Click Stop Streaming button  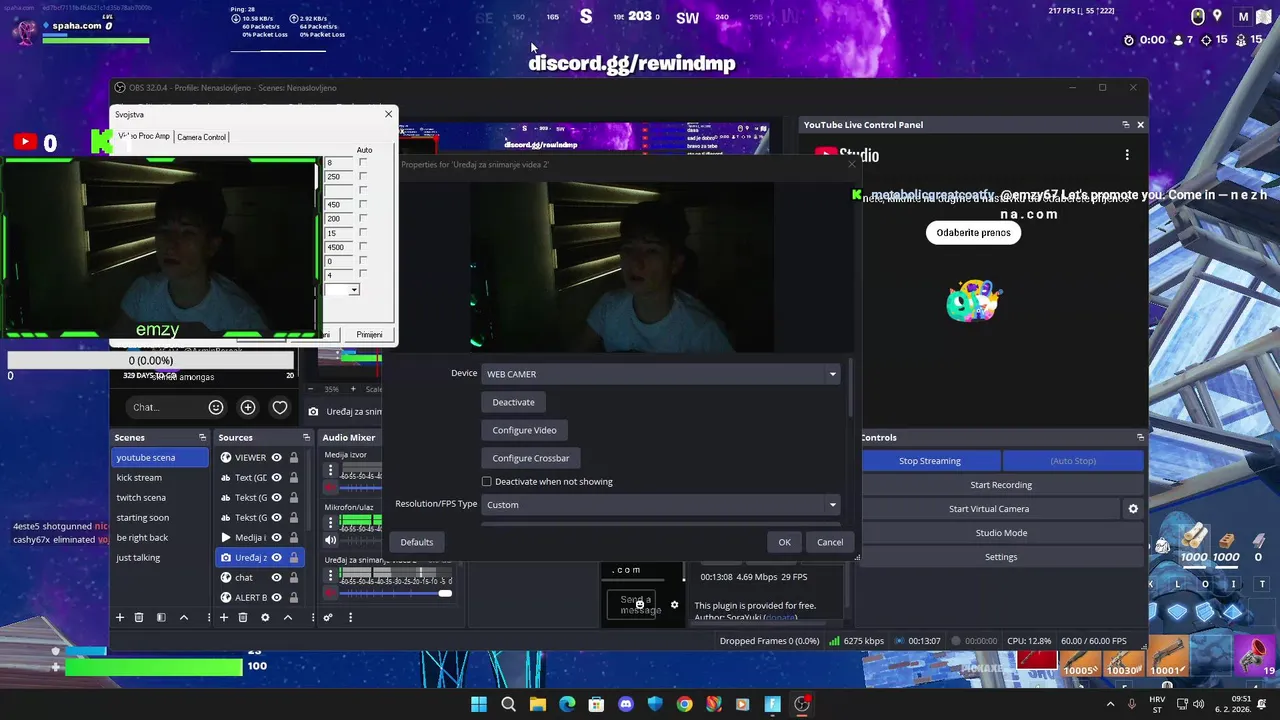coord(930,461)
